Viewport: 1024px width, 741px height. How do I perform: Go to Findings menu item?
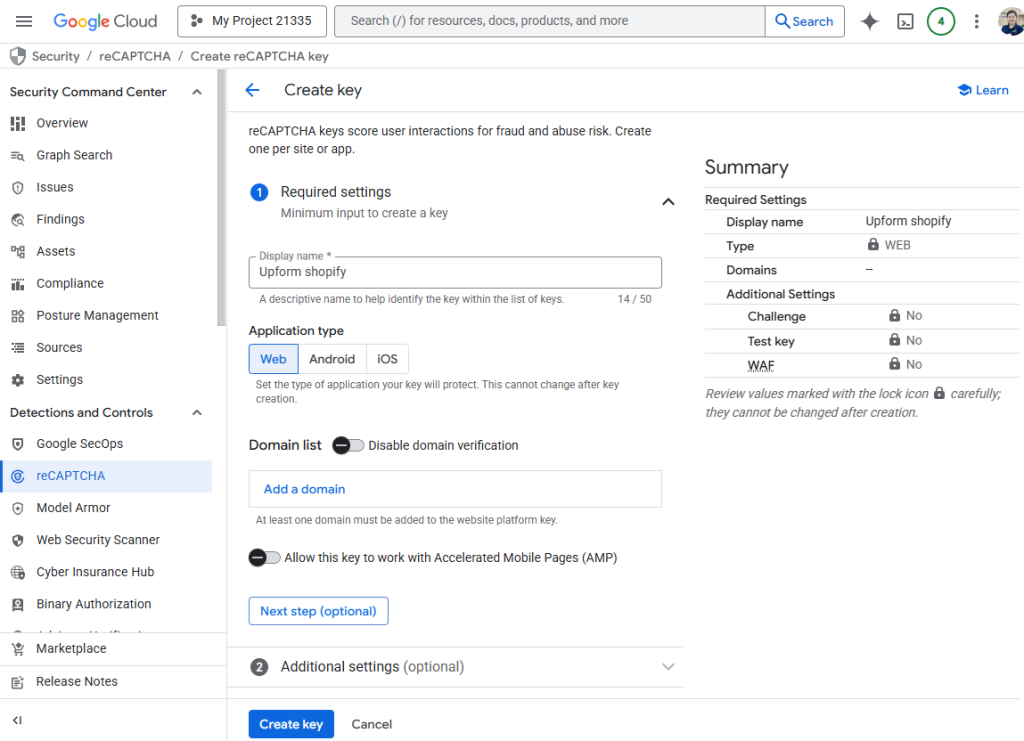click(x=60, y=219)
